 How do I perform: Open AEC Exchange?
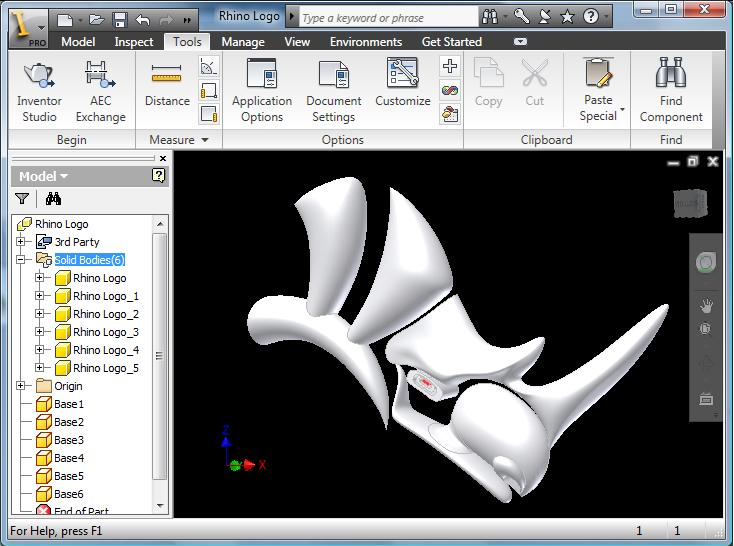point(100,92)
